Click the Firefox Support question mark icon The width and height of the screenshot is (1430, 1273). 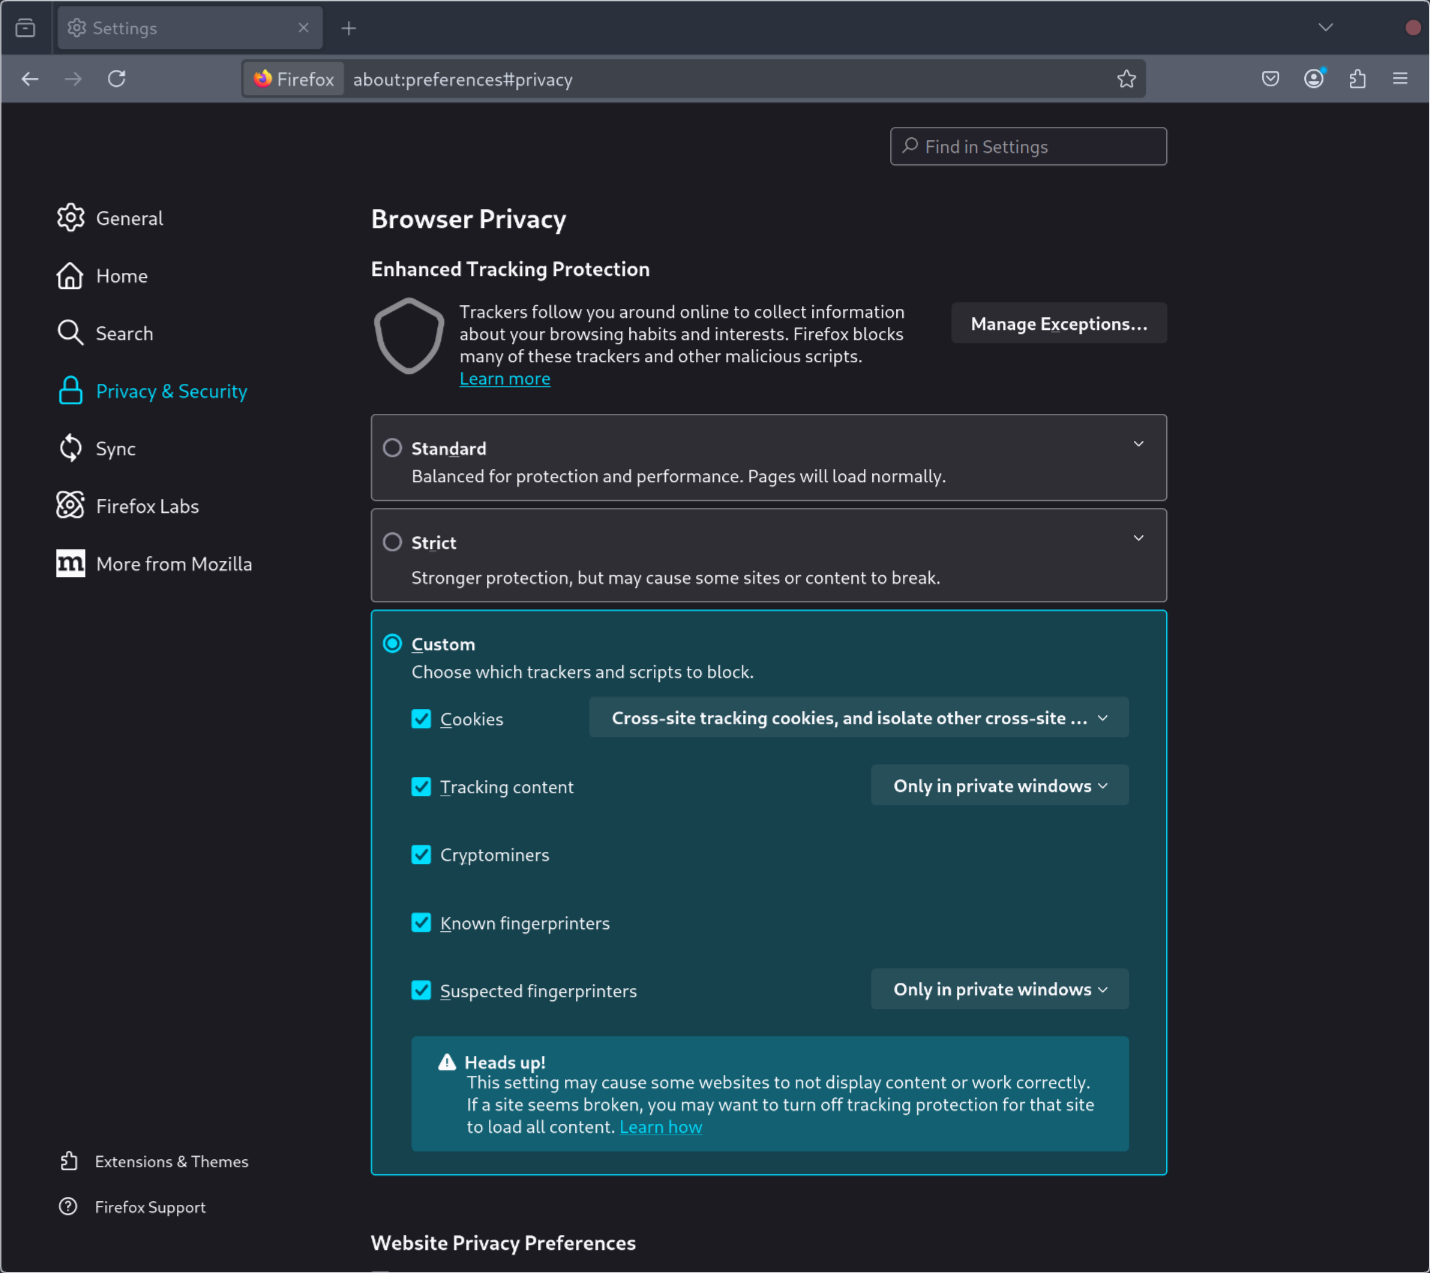pyautogui.click(x=68, y=1207)
